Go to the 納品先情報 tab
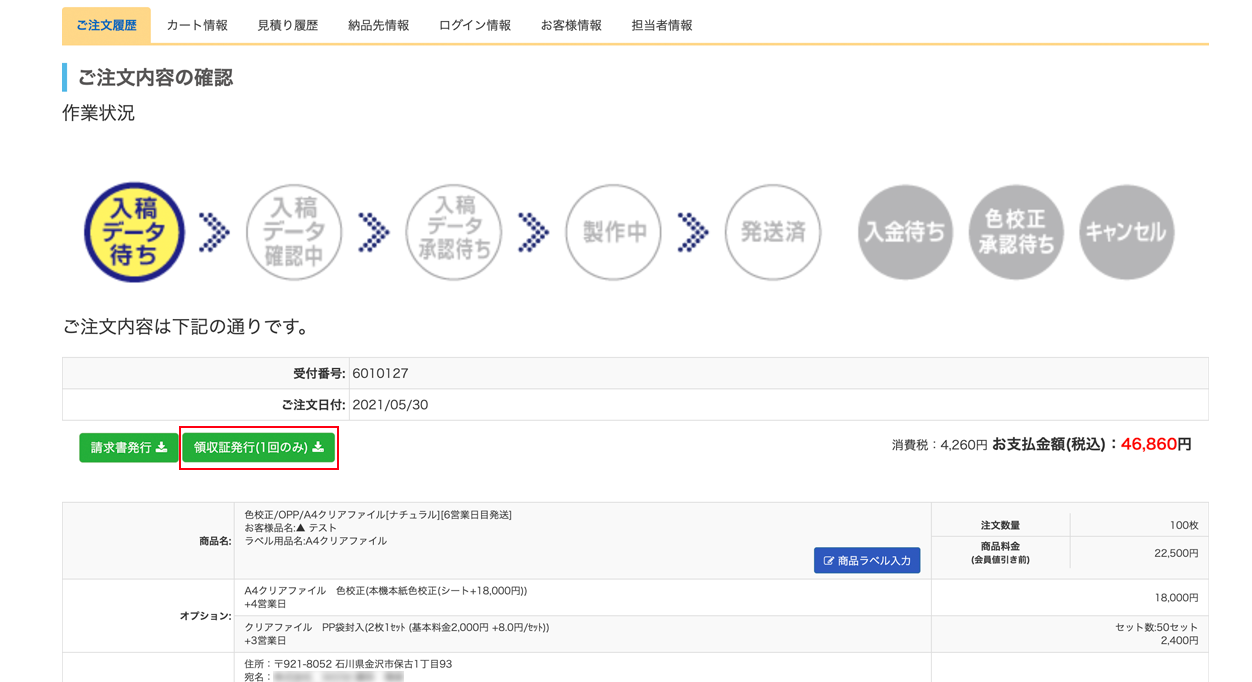The height and width of the screenshot is (682, 1252). 378,25
